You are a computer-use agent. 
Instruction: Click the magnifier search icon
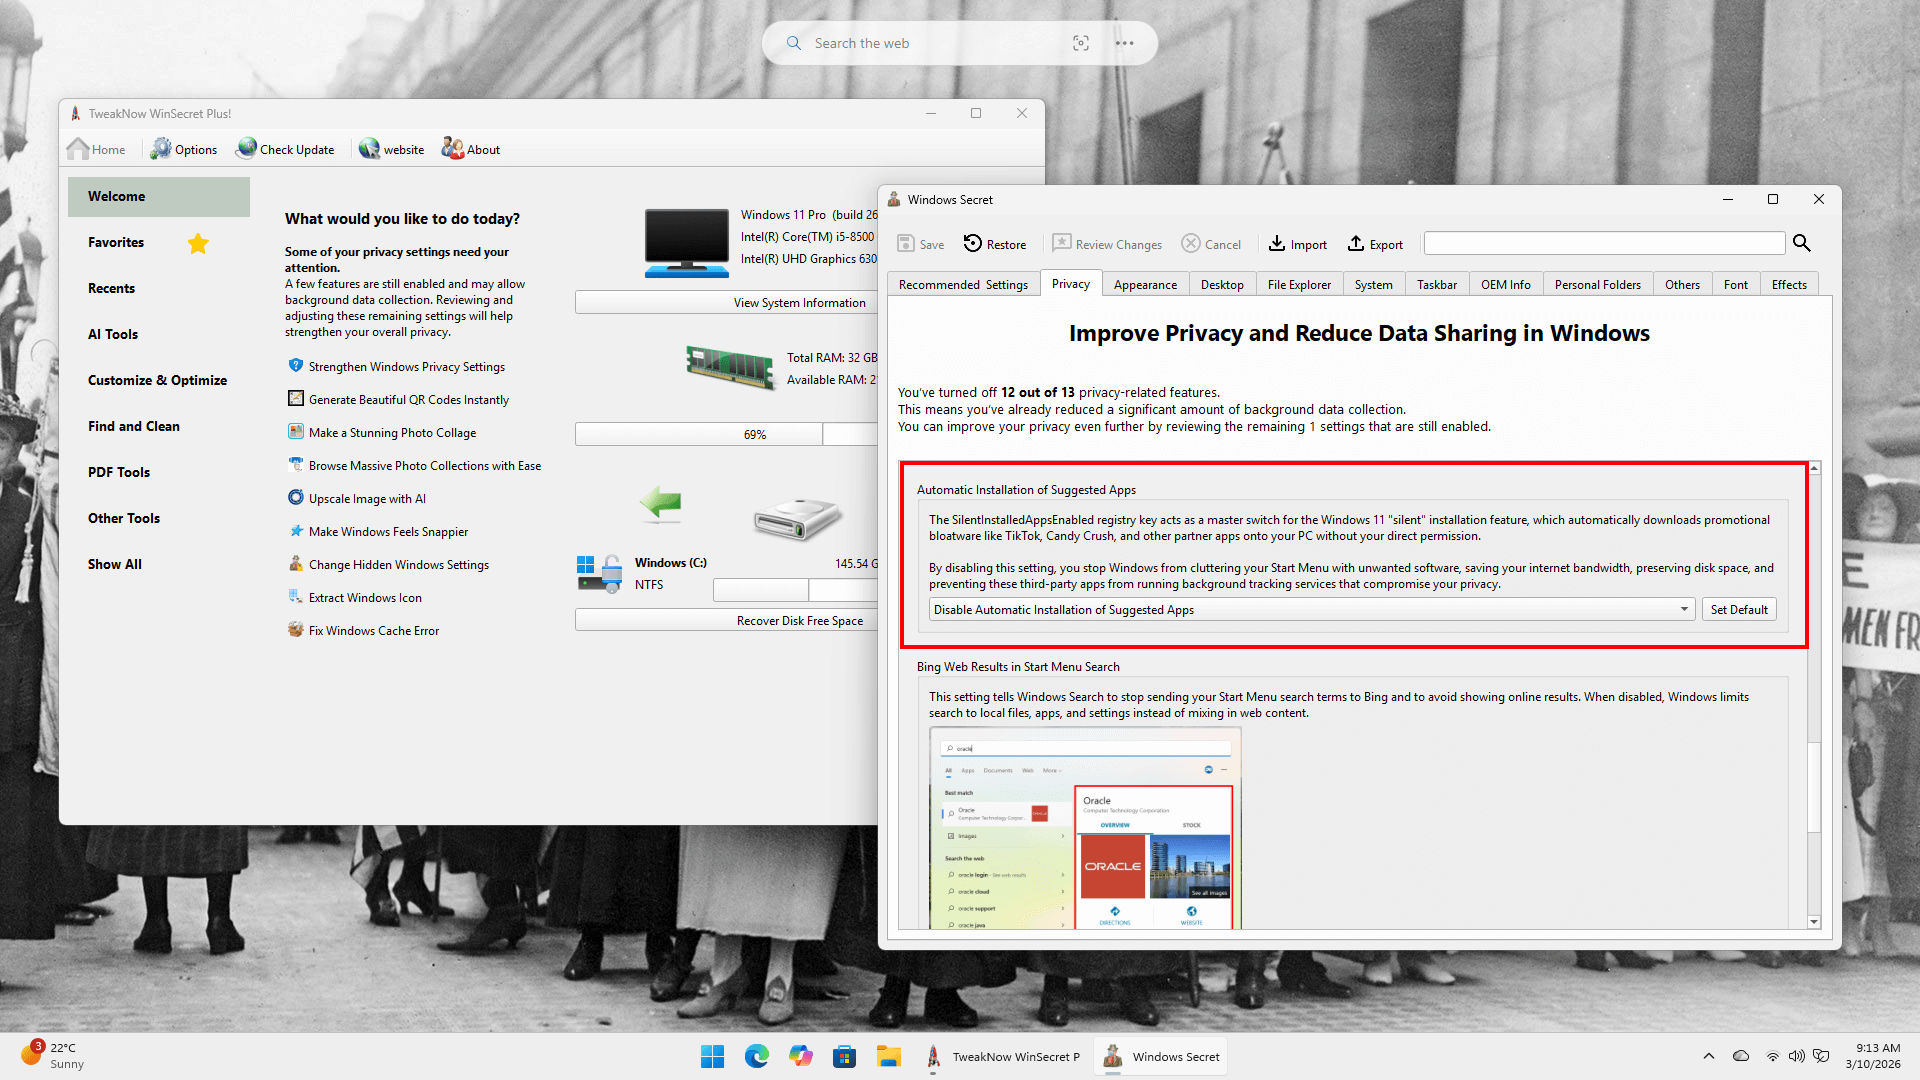tap(1802, 243)
